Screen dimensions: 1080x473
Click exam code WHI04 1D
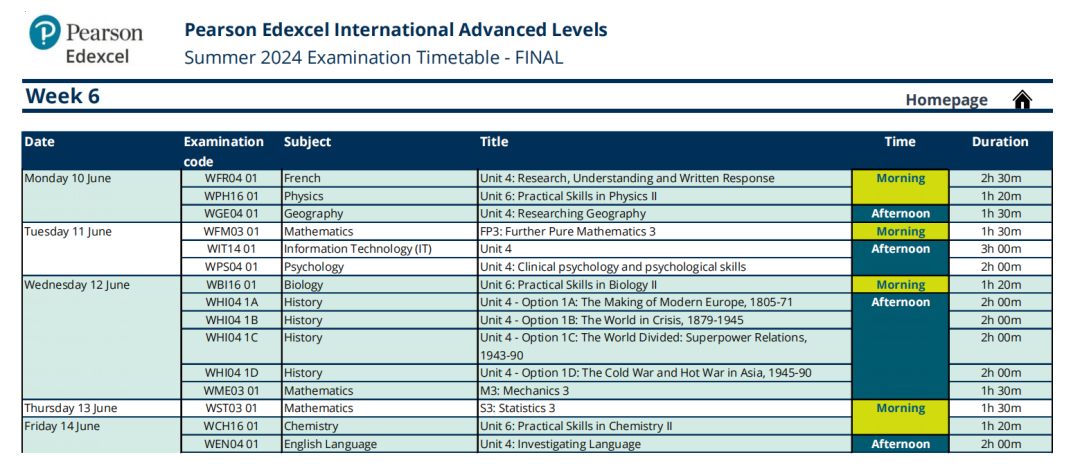pos(231,373)
